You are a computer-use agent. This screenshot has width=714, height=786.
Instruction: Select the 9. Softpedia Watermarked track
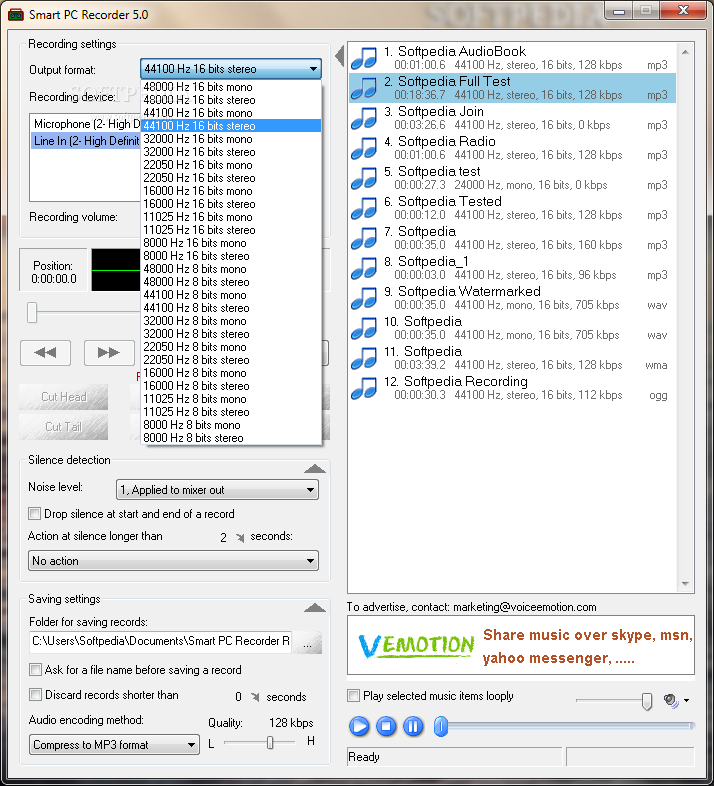(x=512, y=298)
